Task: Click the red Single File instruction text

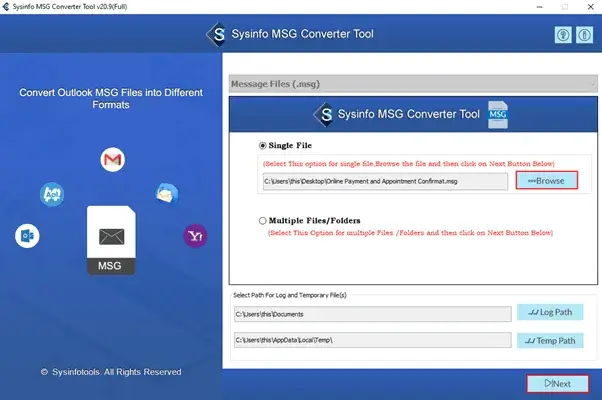Action: pyautogui.click(x=408, y=164)
